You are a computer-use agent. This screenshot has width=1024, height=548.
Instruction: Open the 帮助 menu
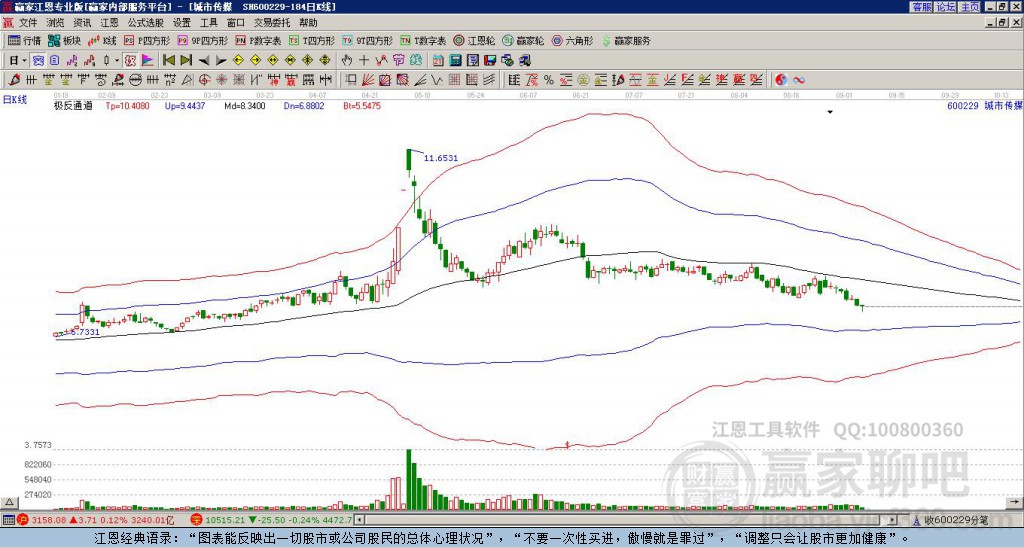pyautogui.click(x=308, y=23)
